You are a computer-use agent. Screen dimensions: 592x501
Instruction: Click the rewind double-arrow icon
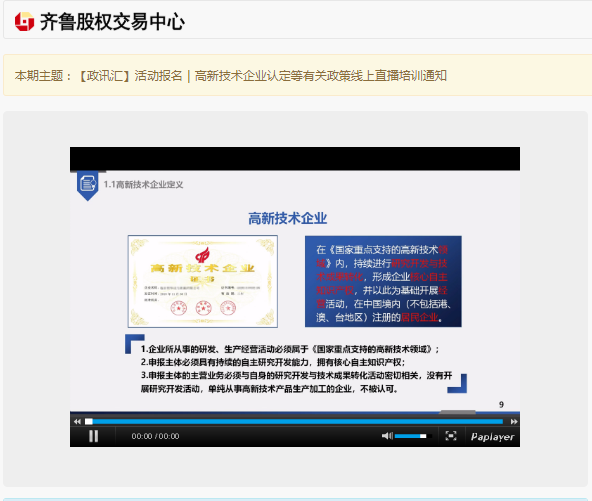pos(77,421)
